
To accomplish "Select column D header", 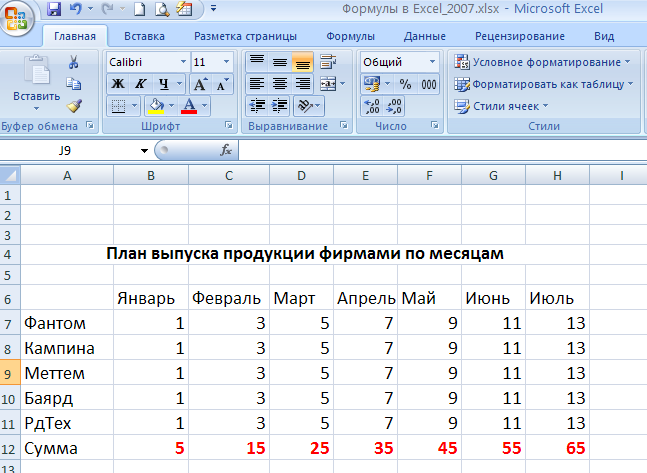I will coord(302,175).
